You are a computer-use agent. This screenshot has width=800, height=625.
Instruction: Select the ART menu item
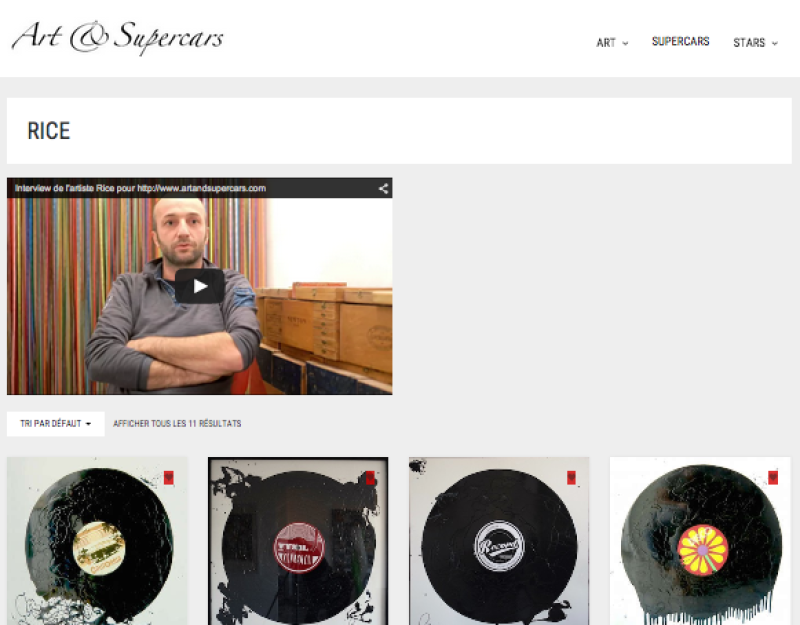606,43
